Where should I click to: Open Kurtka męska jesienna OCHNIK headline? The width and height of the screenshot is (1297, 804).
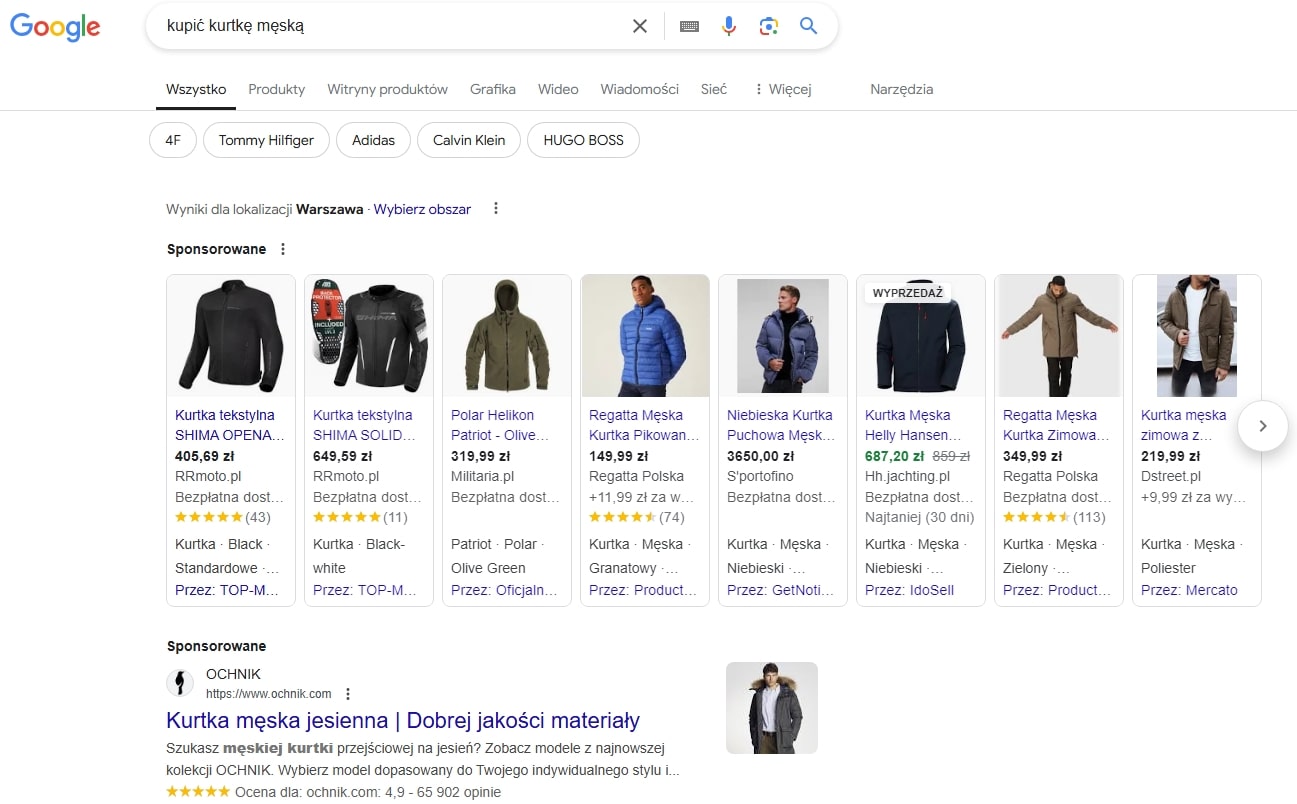point(403,720)
